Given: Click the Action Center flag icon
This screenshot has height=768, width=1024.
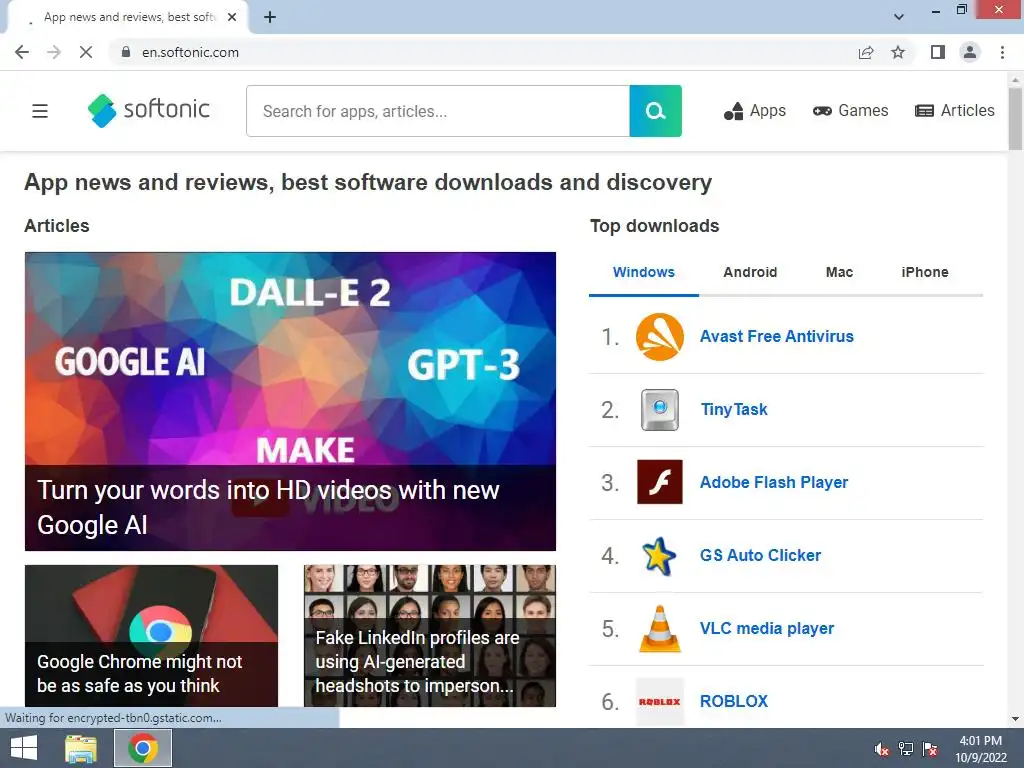Looking at the screenshot, I should pos(930,749).
